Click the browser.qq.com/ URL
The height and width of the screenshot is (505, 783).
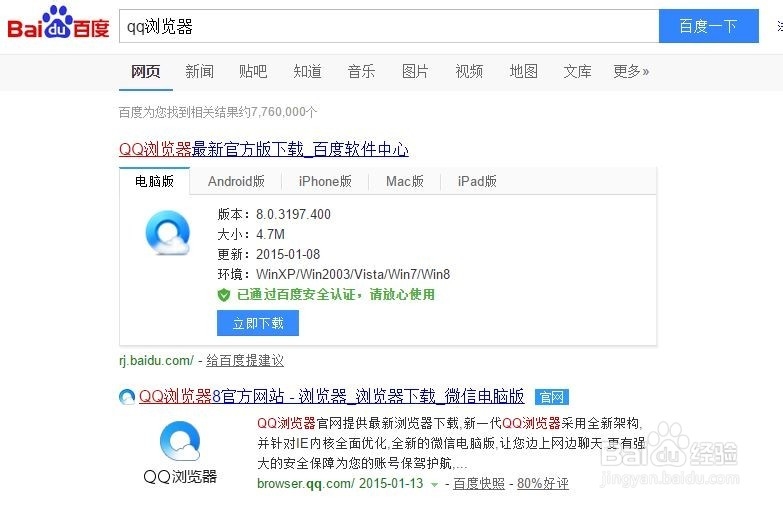[306, 484]
